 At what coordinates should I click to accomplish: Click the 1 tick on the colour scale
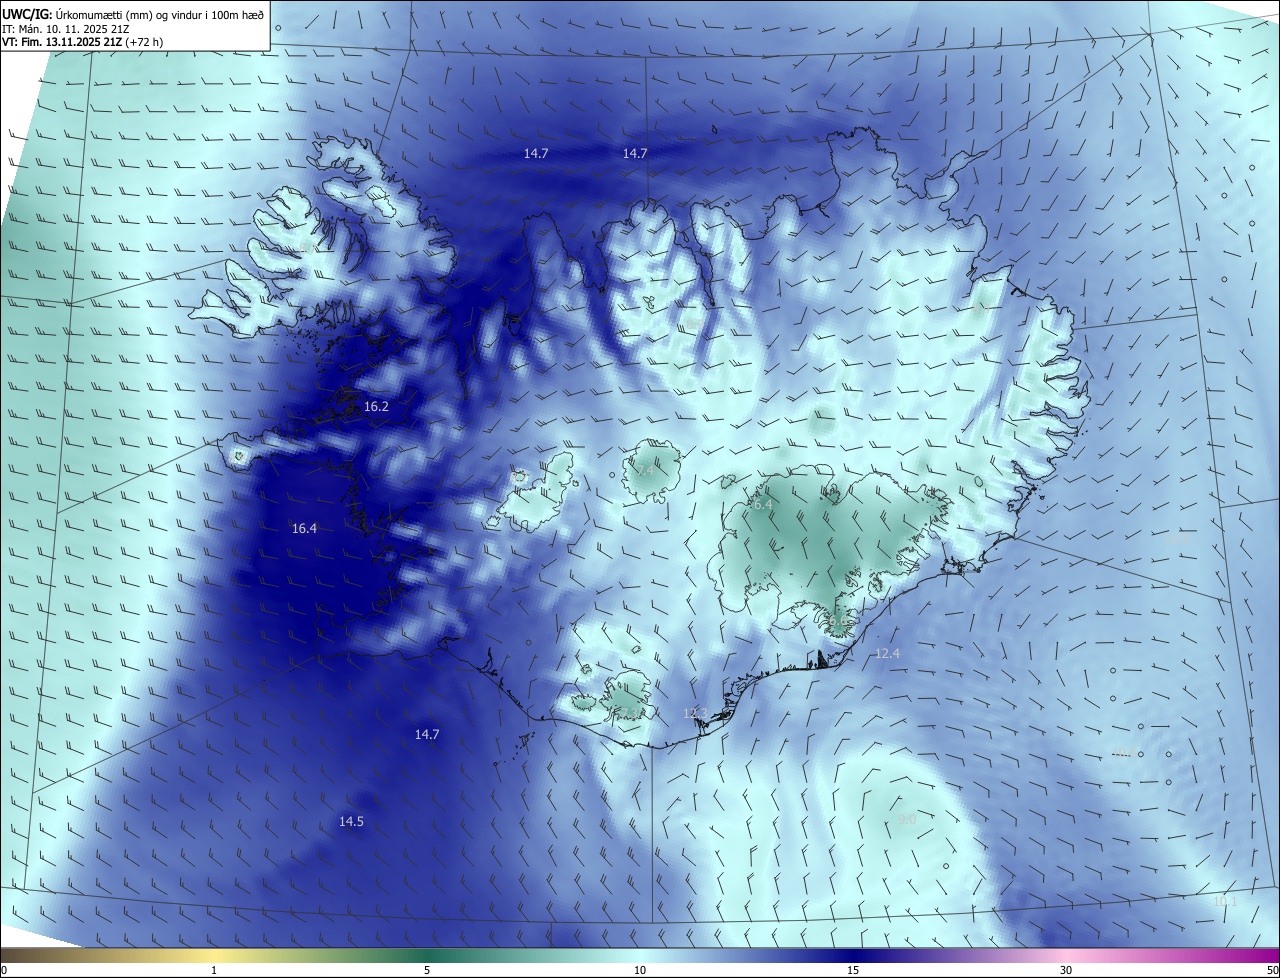click(x=214, y=970)
